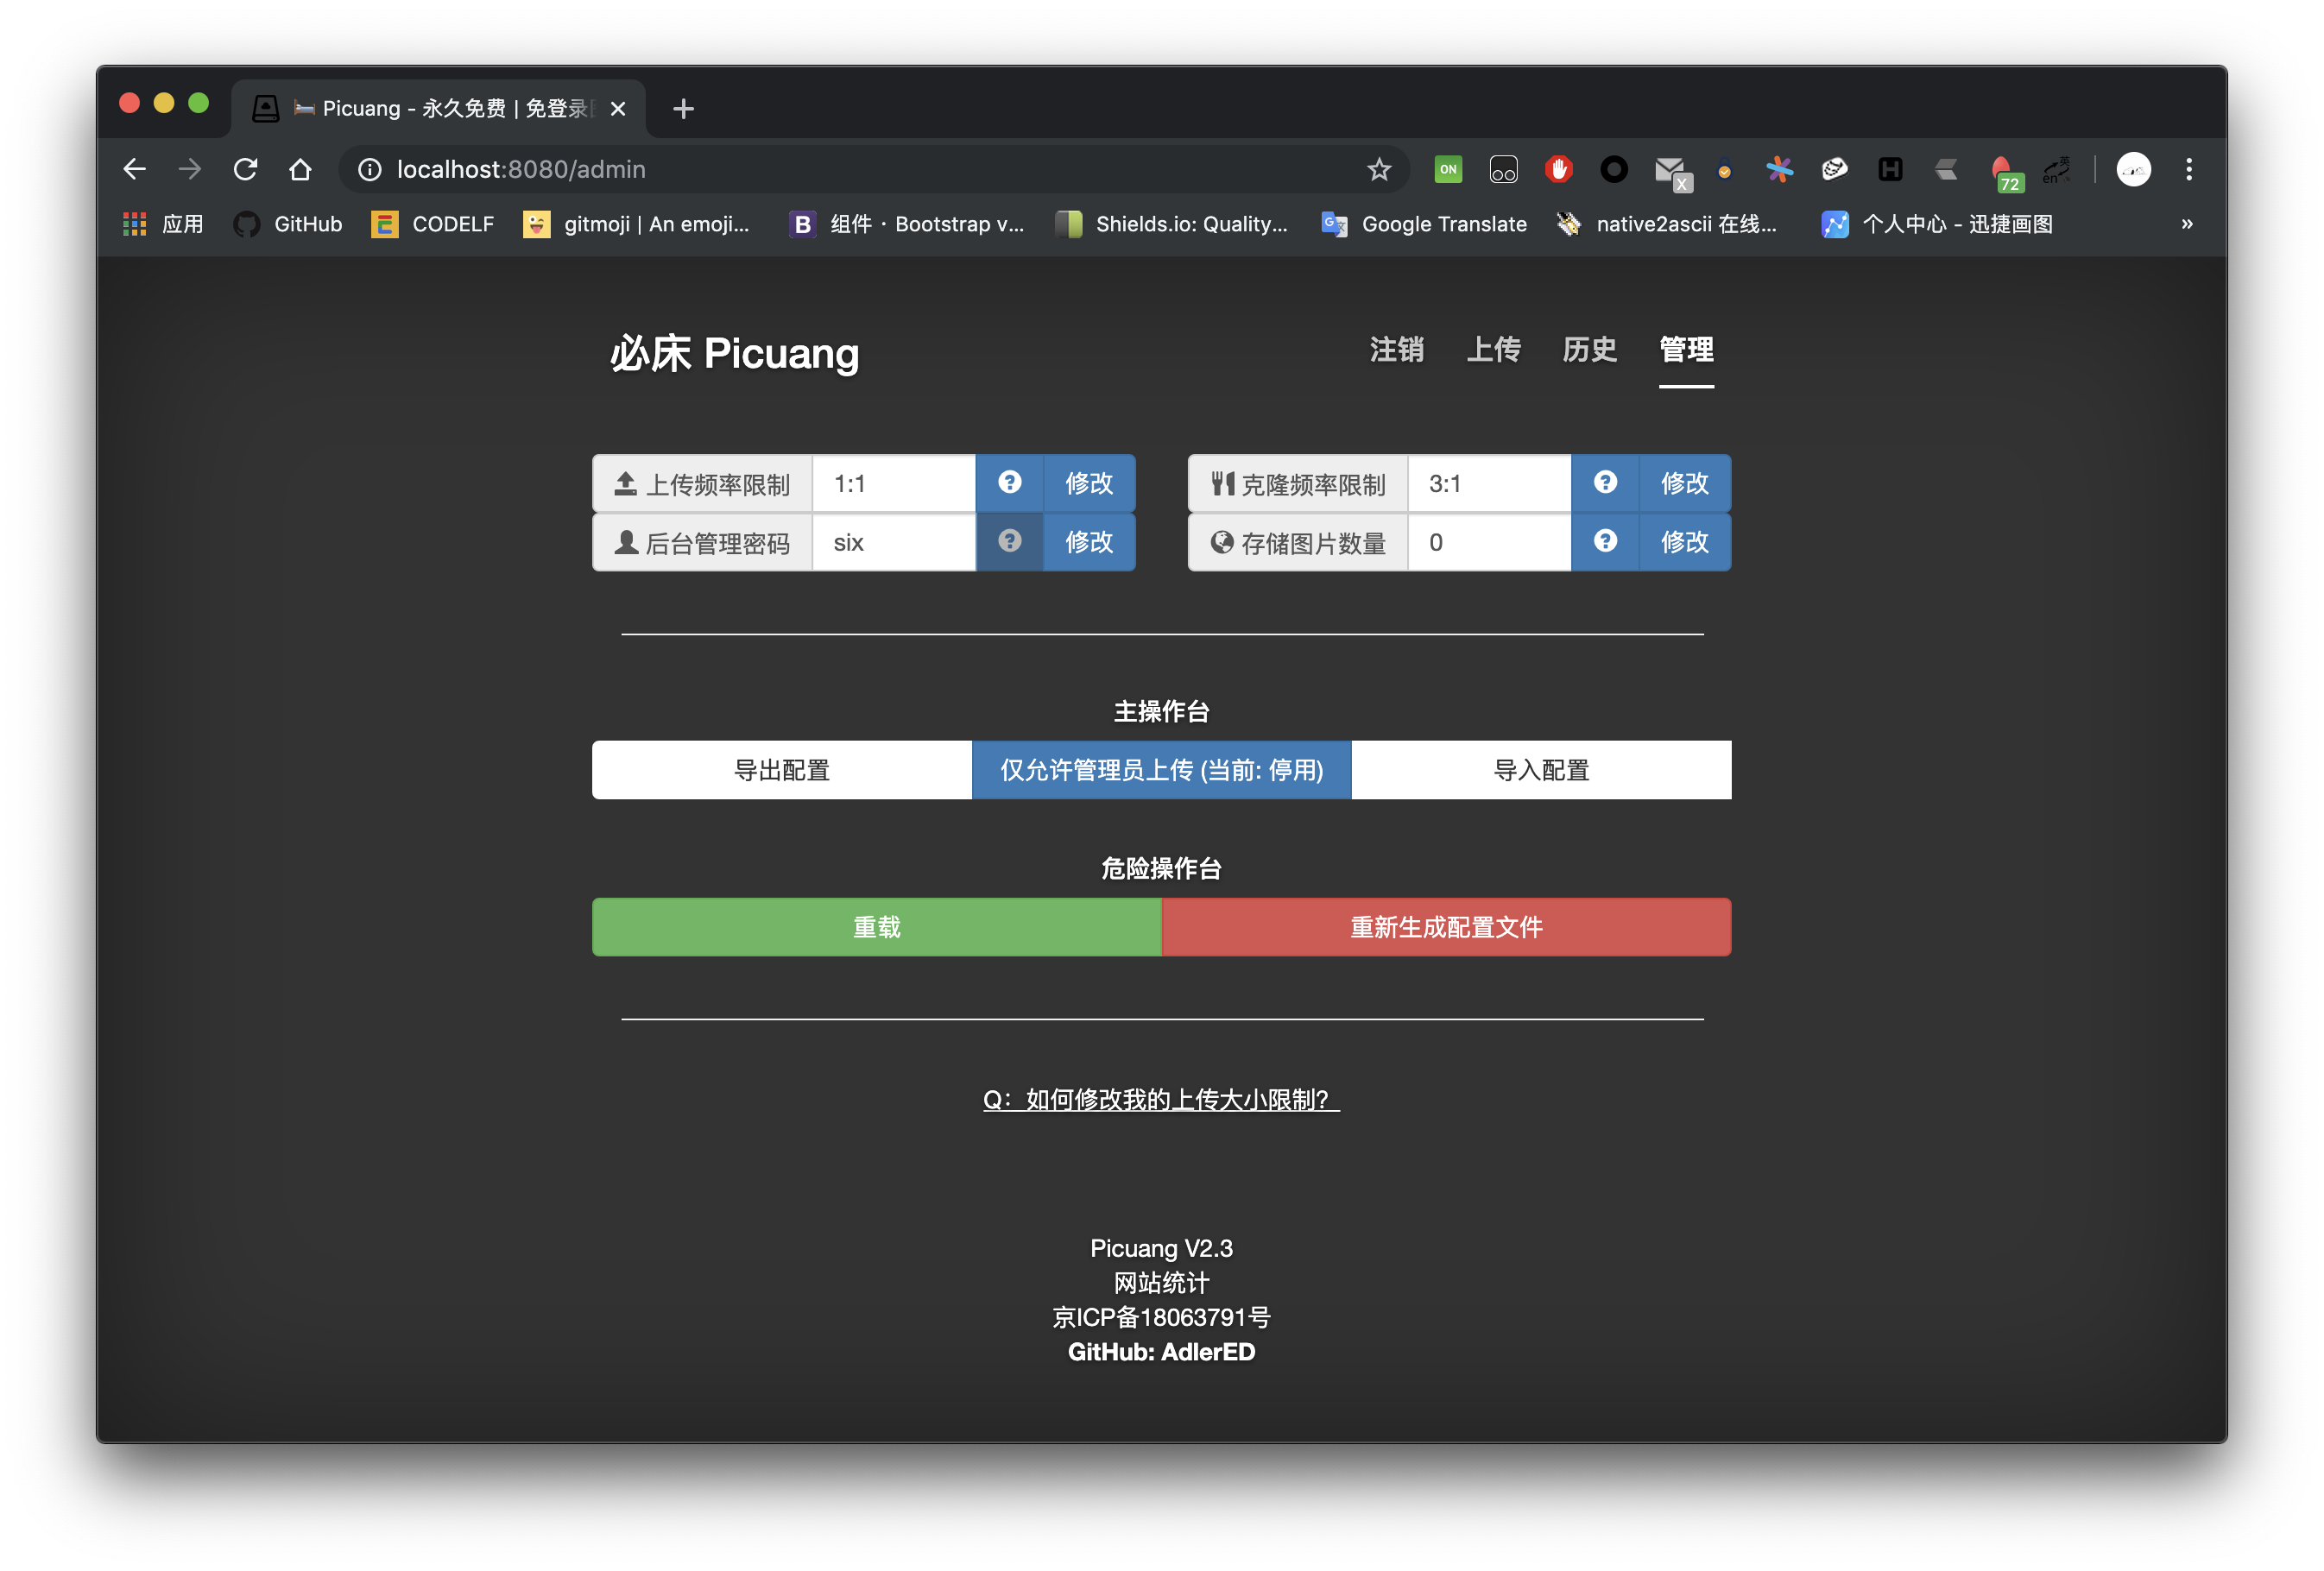Select the 管理 navigation tab
Image resolution: width=2324 pixels, height=1571 pixels.
point(1686,350)
